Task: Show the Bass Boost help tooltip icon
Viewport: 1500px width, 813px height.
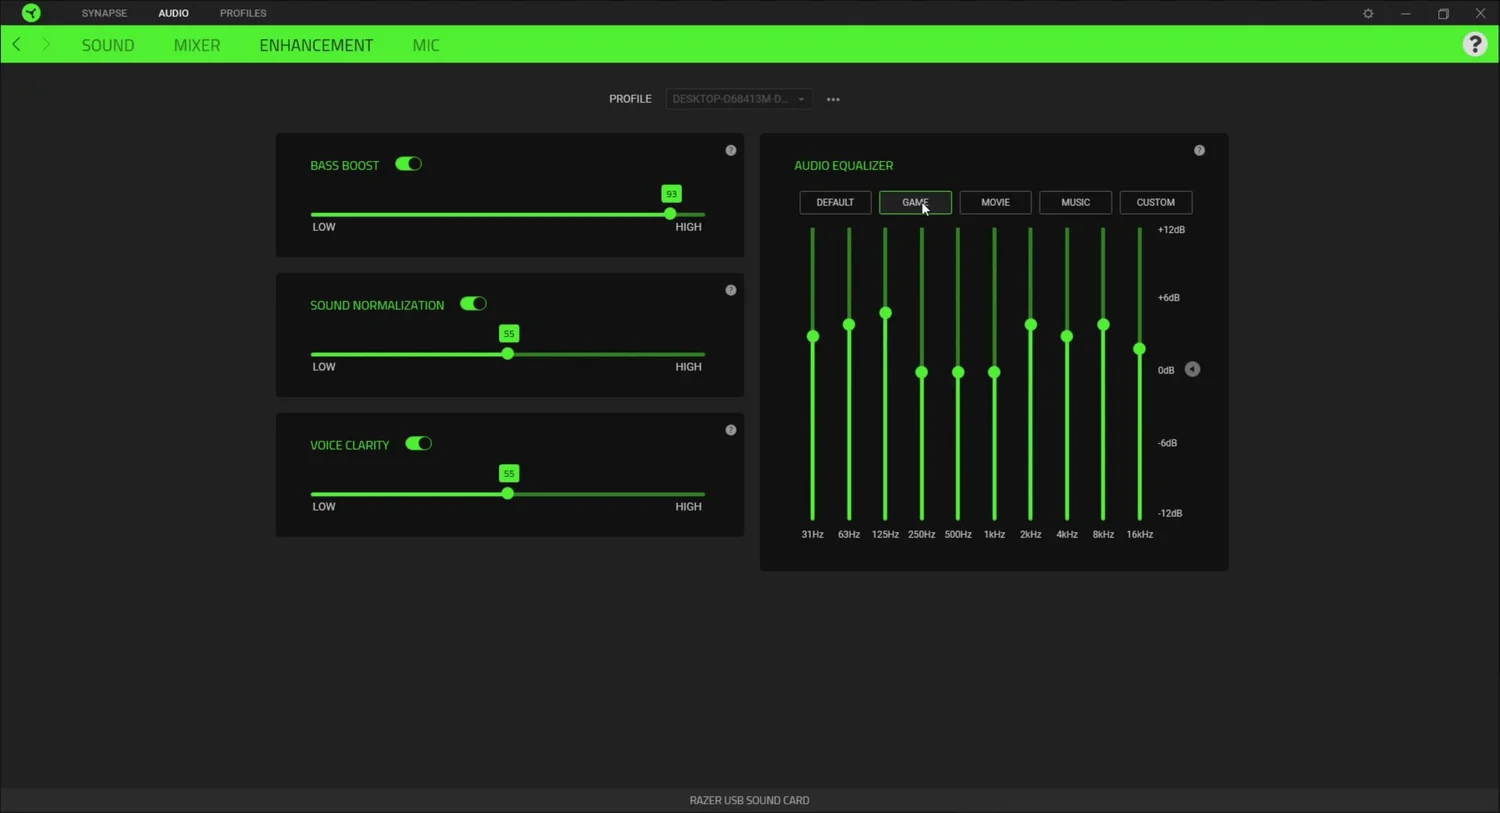Action: [731, 150]
